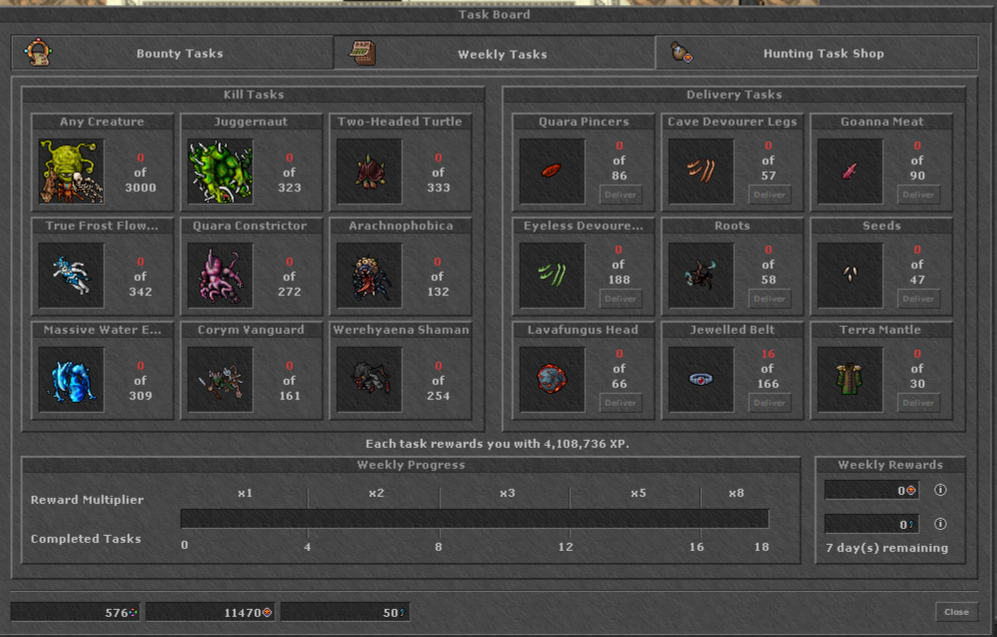Select the Corym Vanguard creature image

click(x=220, y=380)
